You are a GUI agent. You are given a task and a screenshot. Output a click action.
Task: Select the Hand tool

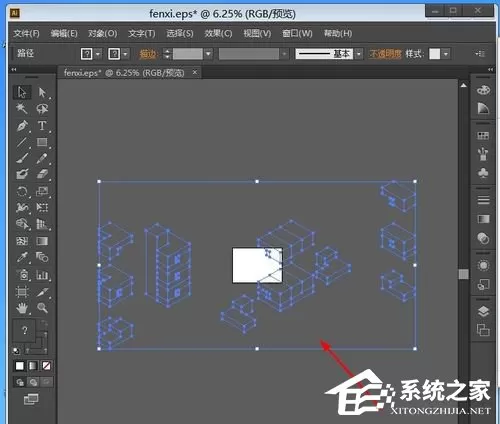pyautogui.click(x=22, y=307)
